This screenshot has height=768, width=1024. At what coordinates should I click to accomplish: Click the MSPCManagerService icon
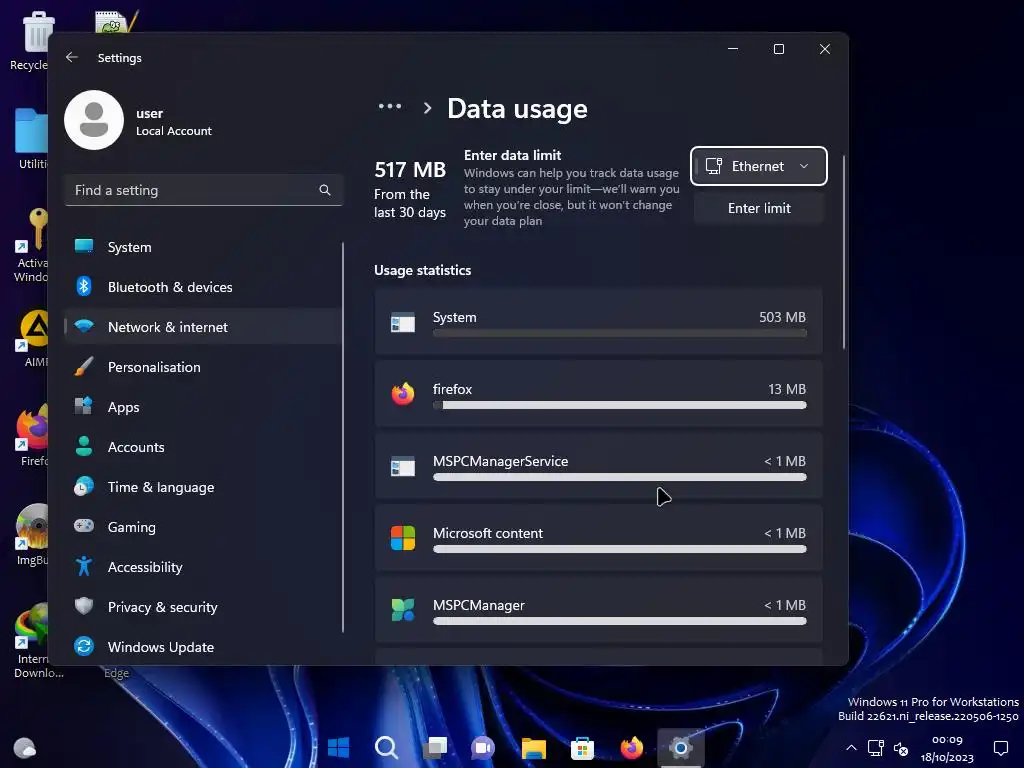pos(403,466)
